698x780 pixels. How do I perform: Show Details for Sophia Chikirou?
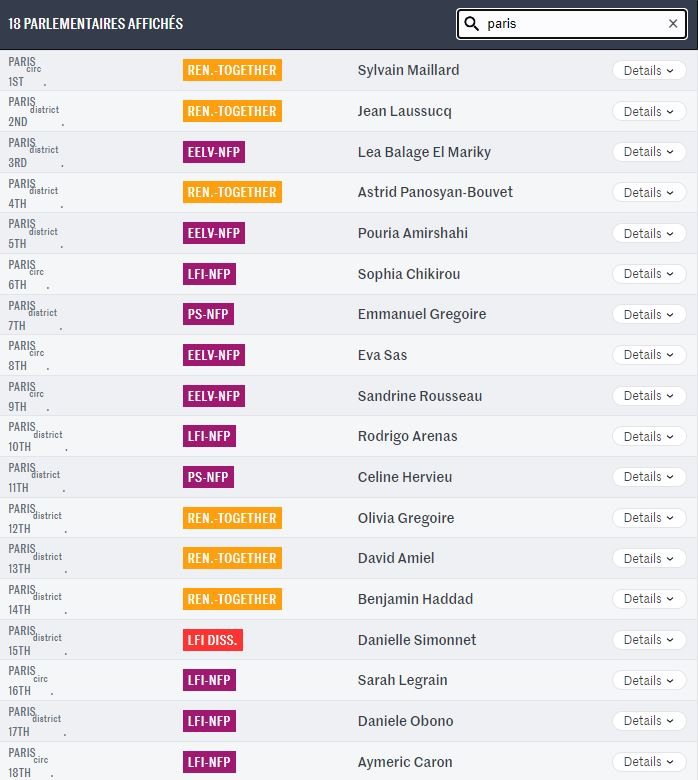click(x=649, y=274)
